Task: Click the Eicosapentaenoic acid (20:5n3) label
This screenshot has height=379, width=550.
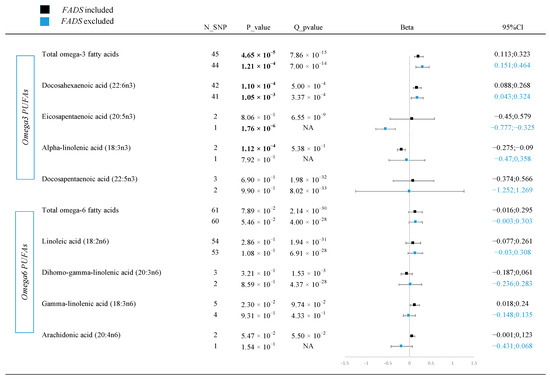Action: pos(88,117)
